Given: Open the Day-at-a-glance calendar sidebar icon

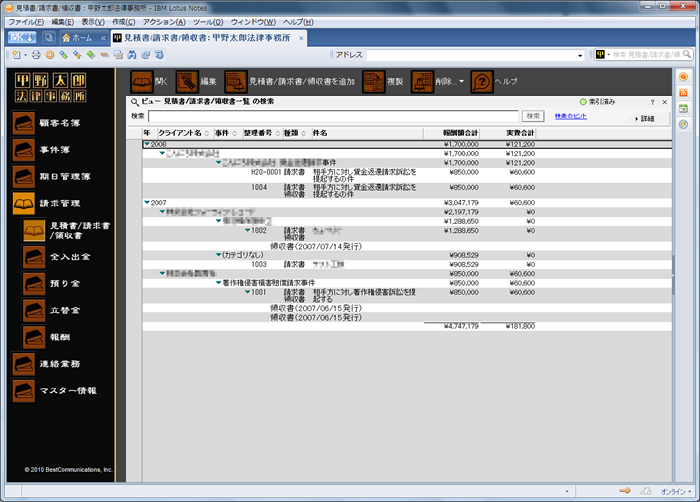Looking at the screenshot, I should pyautogui.click(x=683, y=108).
